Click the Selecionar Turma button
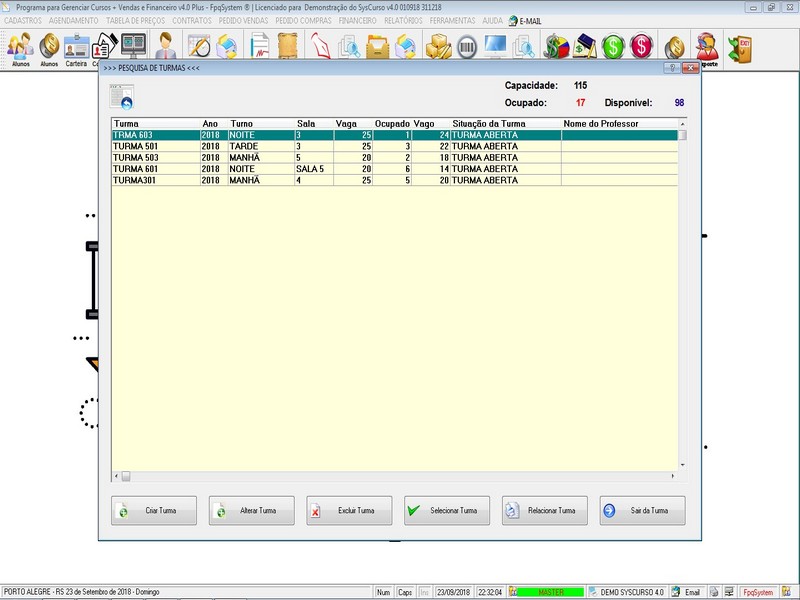 447,510
